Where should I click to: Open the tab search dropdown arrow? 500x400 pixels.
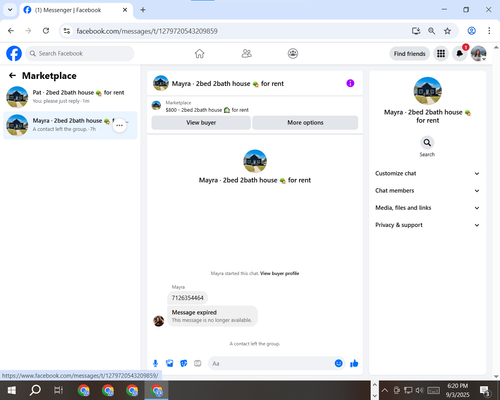(10, 10)
